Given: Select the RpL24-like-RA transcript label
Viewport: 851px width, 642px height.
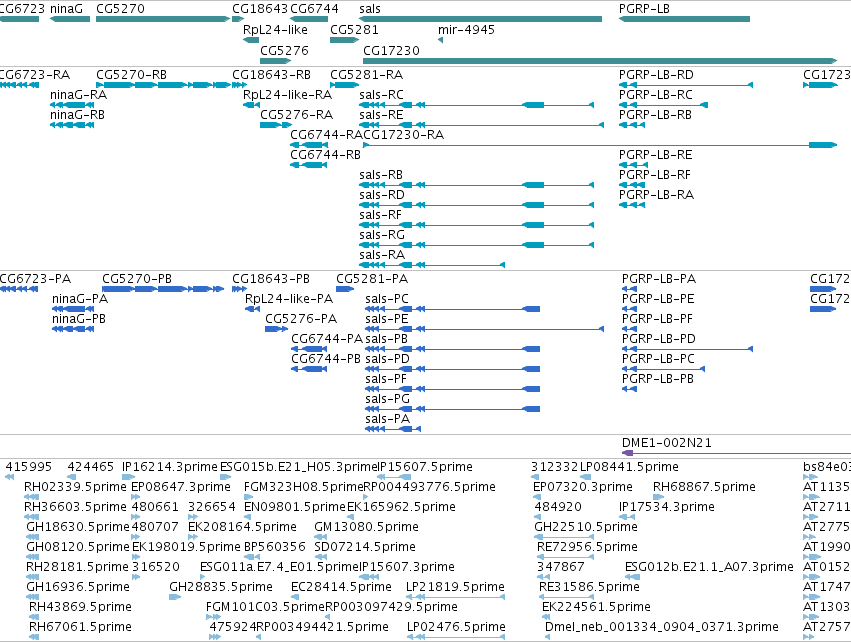Looking at the screenshot, I should (x=287, y=94).
